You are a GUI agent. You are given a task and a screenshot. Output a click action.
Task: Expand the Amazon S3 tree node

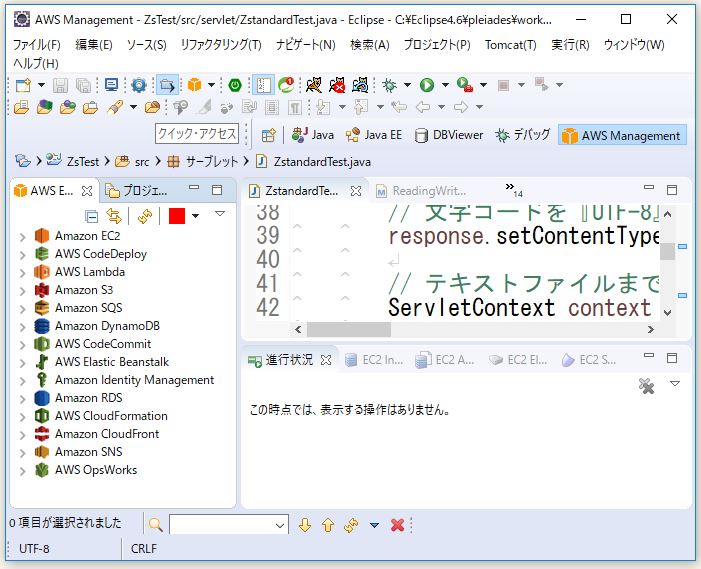[x=22, y=291]
